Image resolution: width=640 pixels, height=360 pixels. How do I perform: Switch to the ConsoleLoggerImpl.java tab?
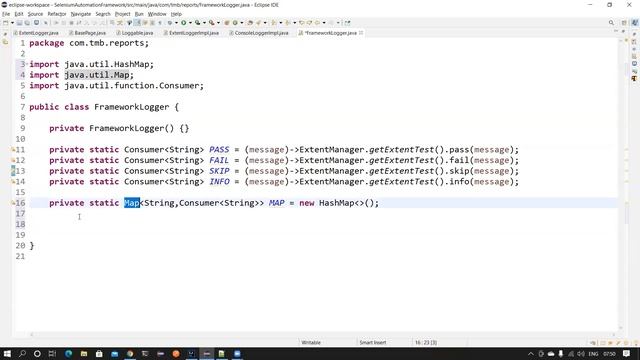tap(259, 33)
